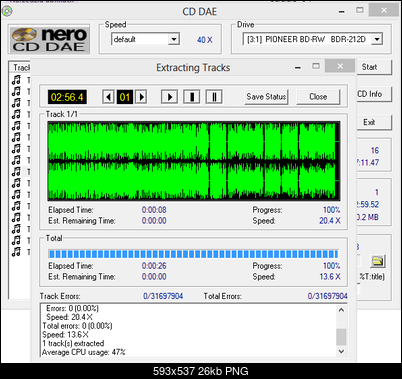
Task: Click the 'Total errors: 0 (0.00%)' log line
Action: (x=77, y=326)
